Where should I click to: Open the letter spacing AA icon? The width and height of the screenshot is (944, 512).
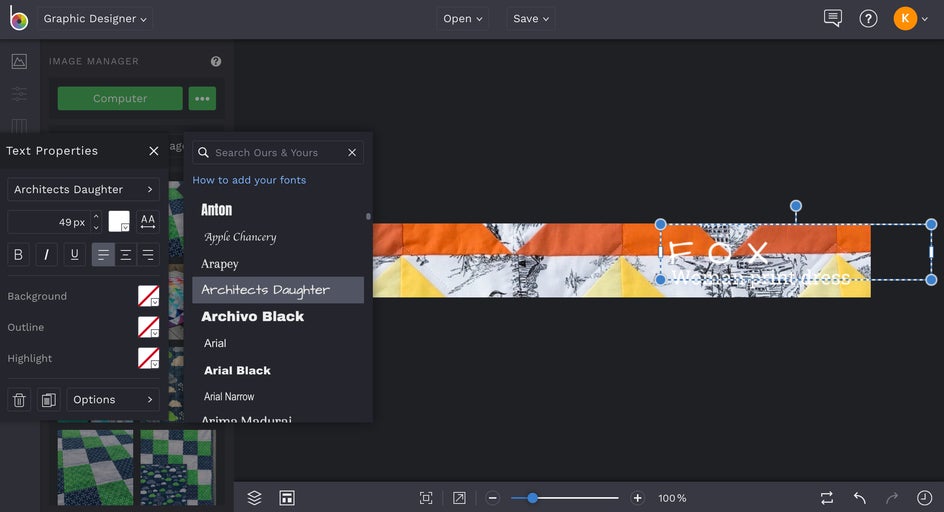148,221
